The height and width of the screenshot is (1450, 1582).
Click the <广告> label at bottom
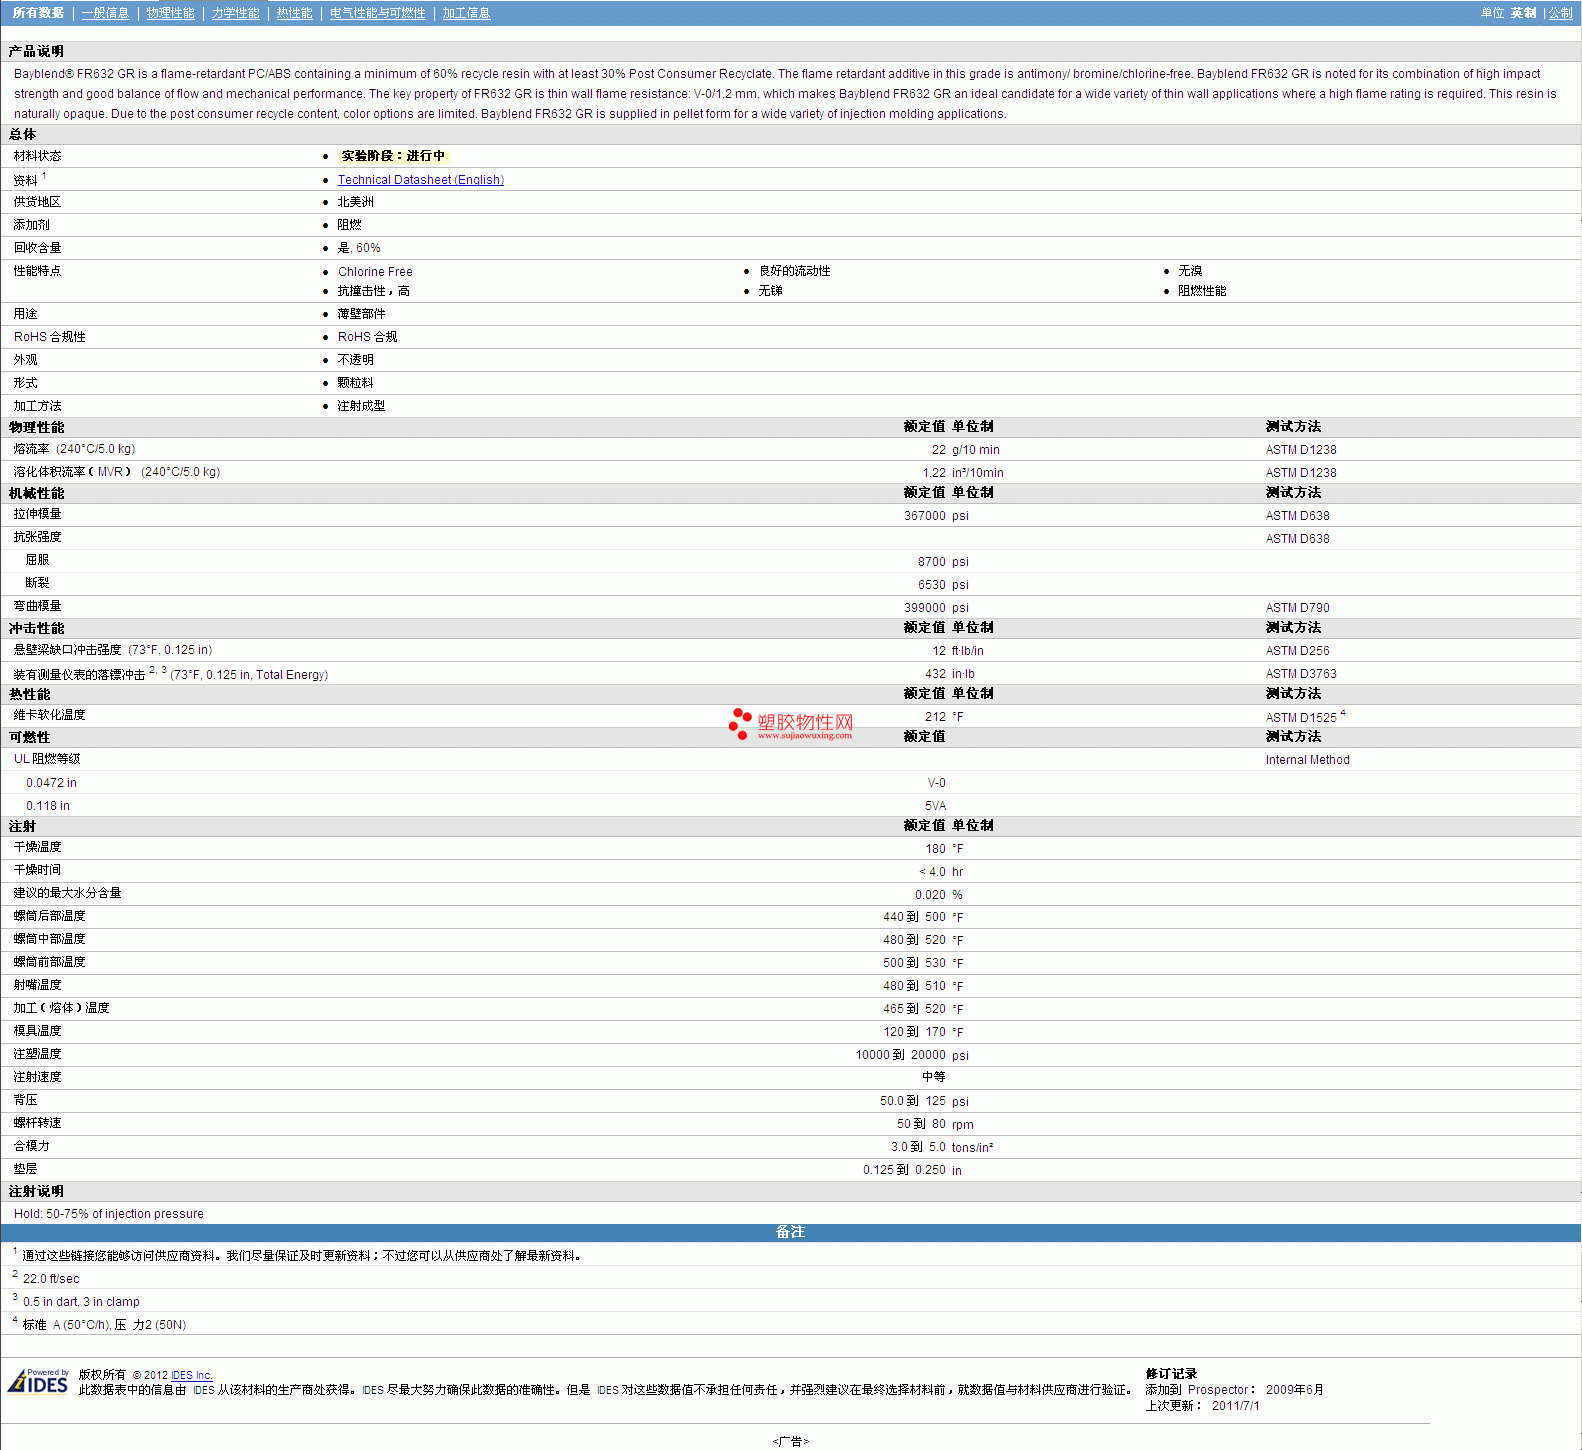pos(791,1441)
